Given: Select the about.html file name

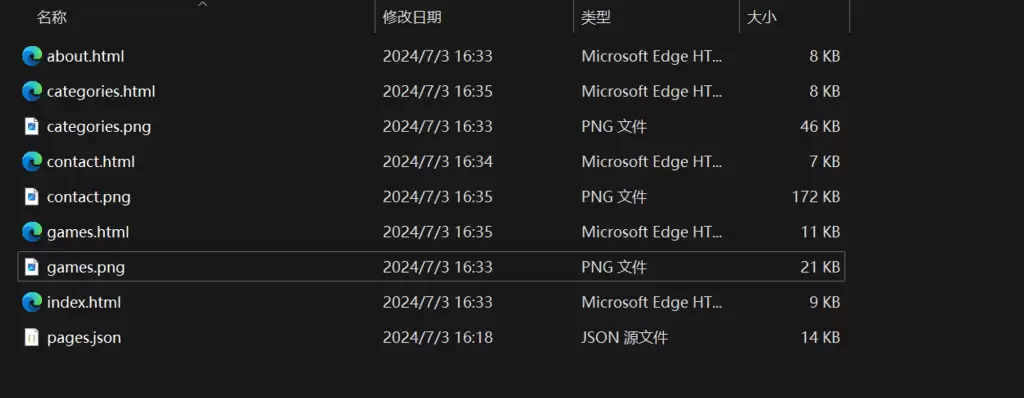Looking at the screenshot, I should (86, 56).
